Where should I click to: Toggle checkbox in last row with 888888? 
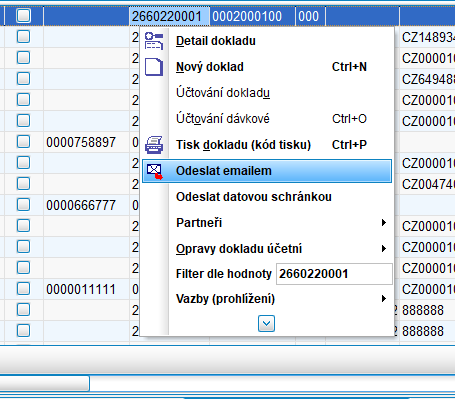click(x=23, y=331)
